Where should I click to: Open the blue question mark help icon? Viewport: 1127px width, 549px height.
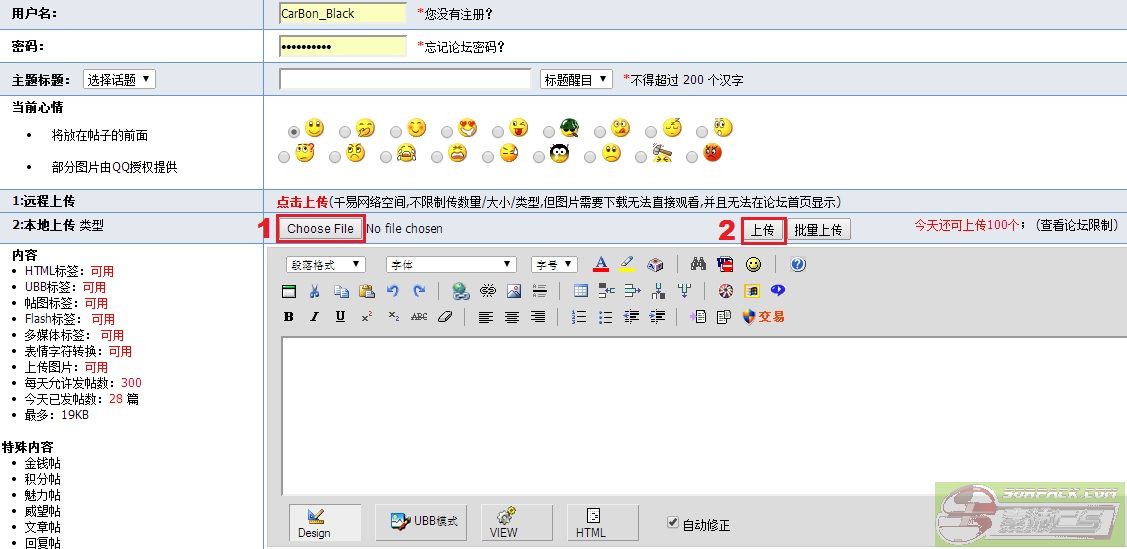(x=797, y=265)
